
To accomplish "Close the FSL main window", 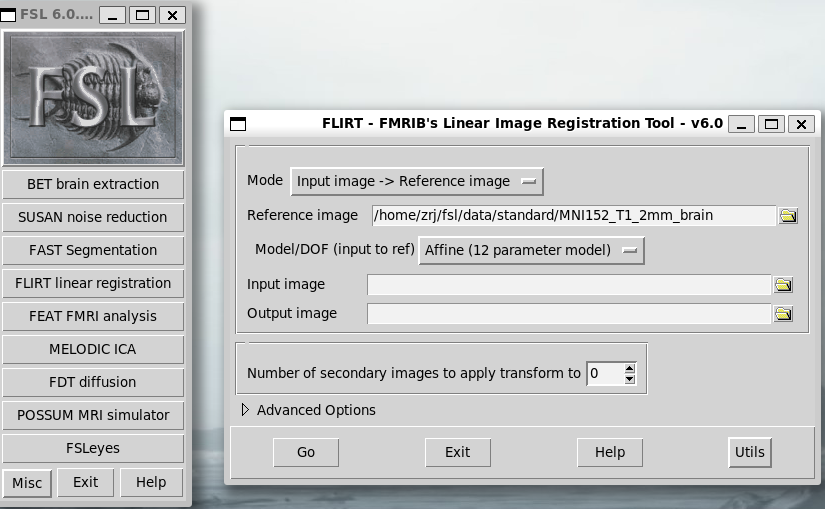I will pyautogui.click(x=172, y=15).
